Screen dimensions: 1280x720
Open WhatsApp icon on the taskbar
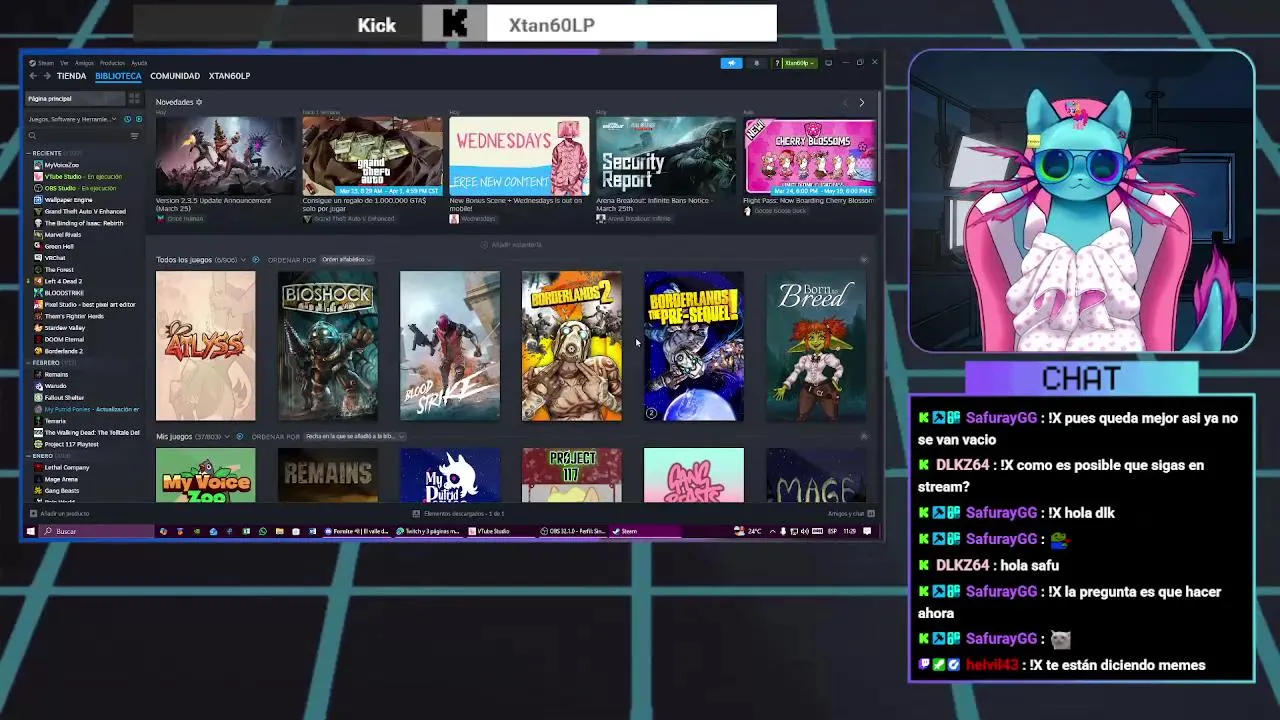click(x=263, y=532)
